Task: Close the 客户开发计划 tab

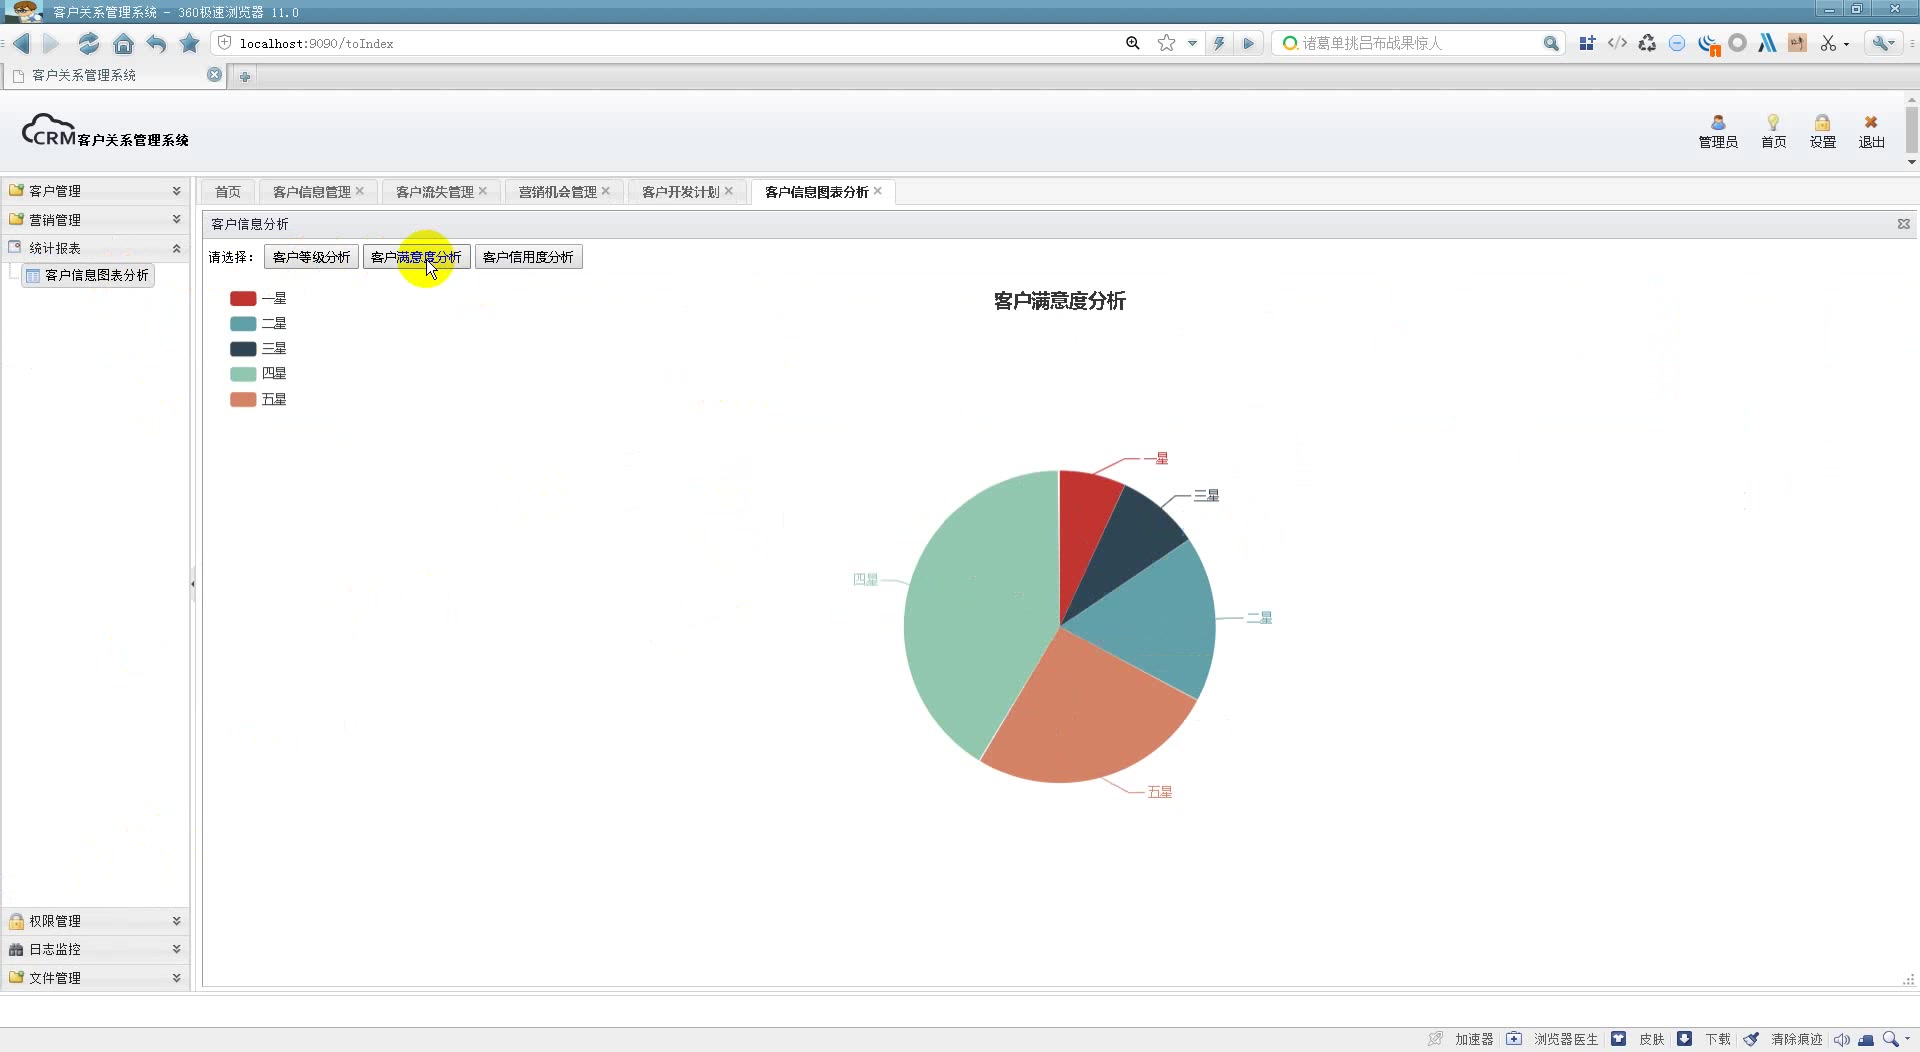Action: (x=729, y=191)
